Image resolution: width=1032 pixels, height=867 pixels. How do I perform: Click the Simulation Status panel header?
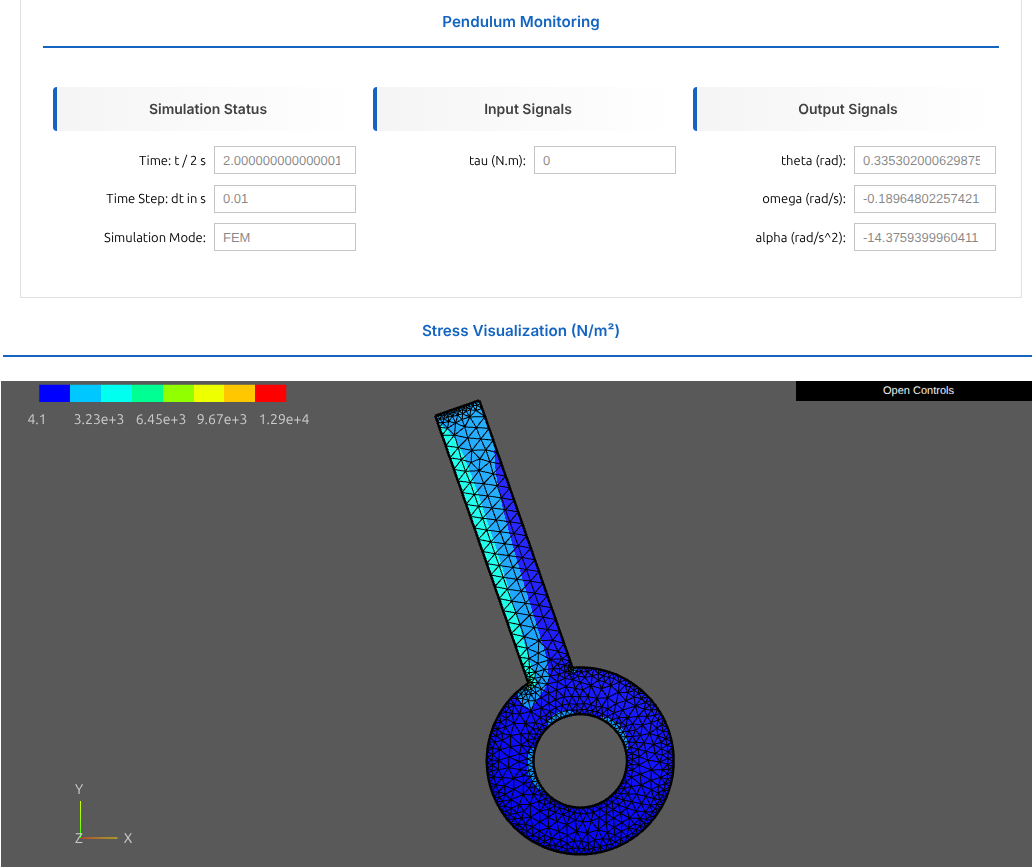207,109
